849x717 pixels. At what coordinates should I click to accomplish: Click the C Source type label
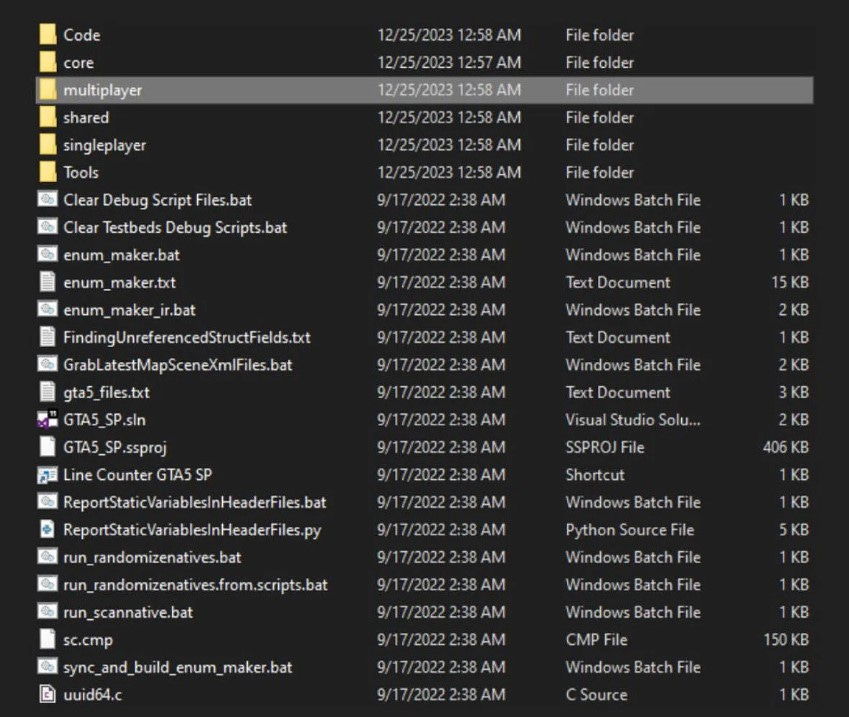pyautogui.click(x=596, y=695)
